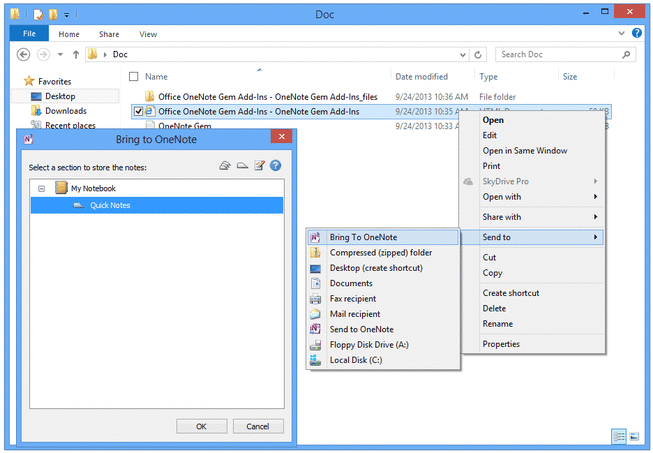Click the new section icon in dialog
Screen dimensions: 653x453
pos(242,166)
